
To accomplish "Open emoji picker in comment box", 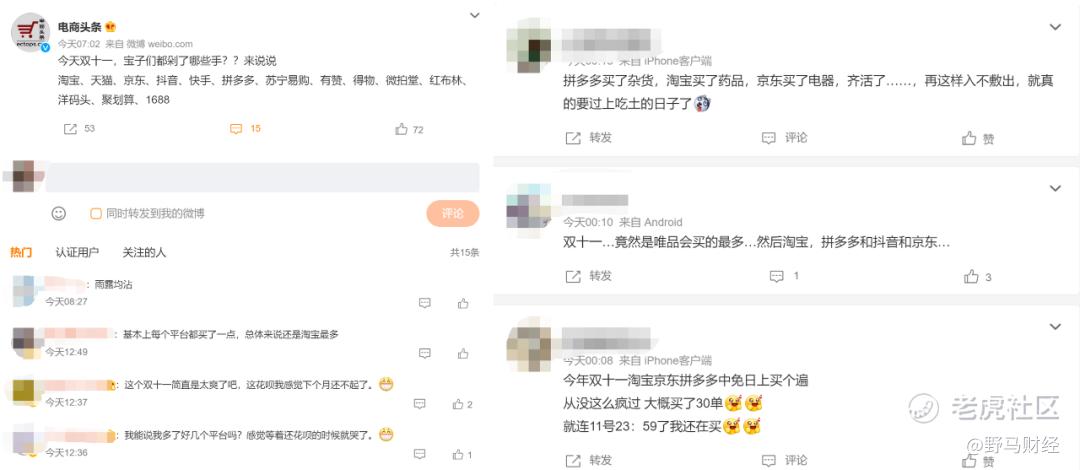I will tap(59, 214).
